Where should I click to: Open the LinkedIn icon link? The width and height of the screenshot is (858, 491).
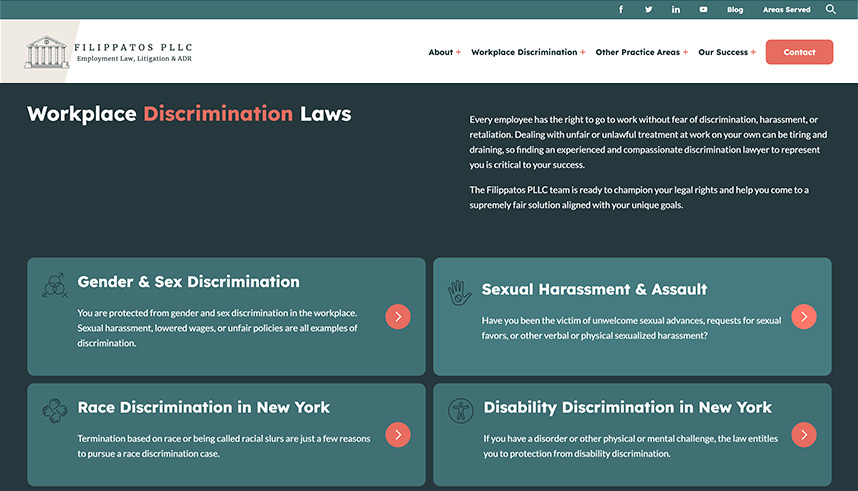click(676, 10)
